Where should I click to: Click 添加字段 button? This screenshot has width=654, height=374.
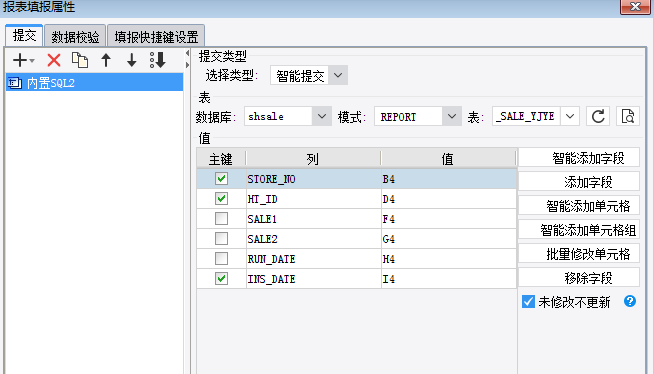tap(579, 182)
